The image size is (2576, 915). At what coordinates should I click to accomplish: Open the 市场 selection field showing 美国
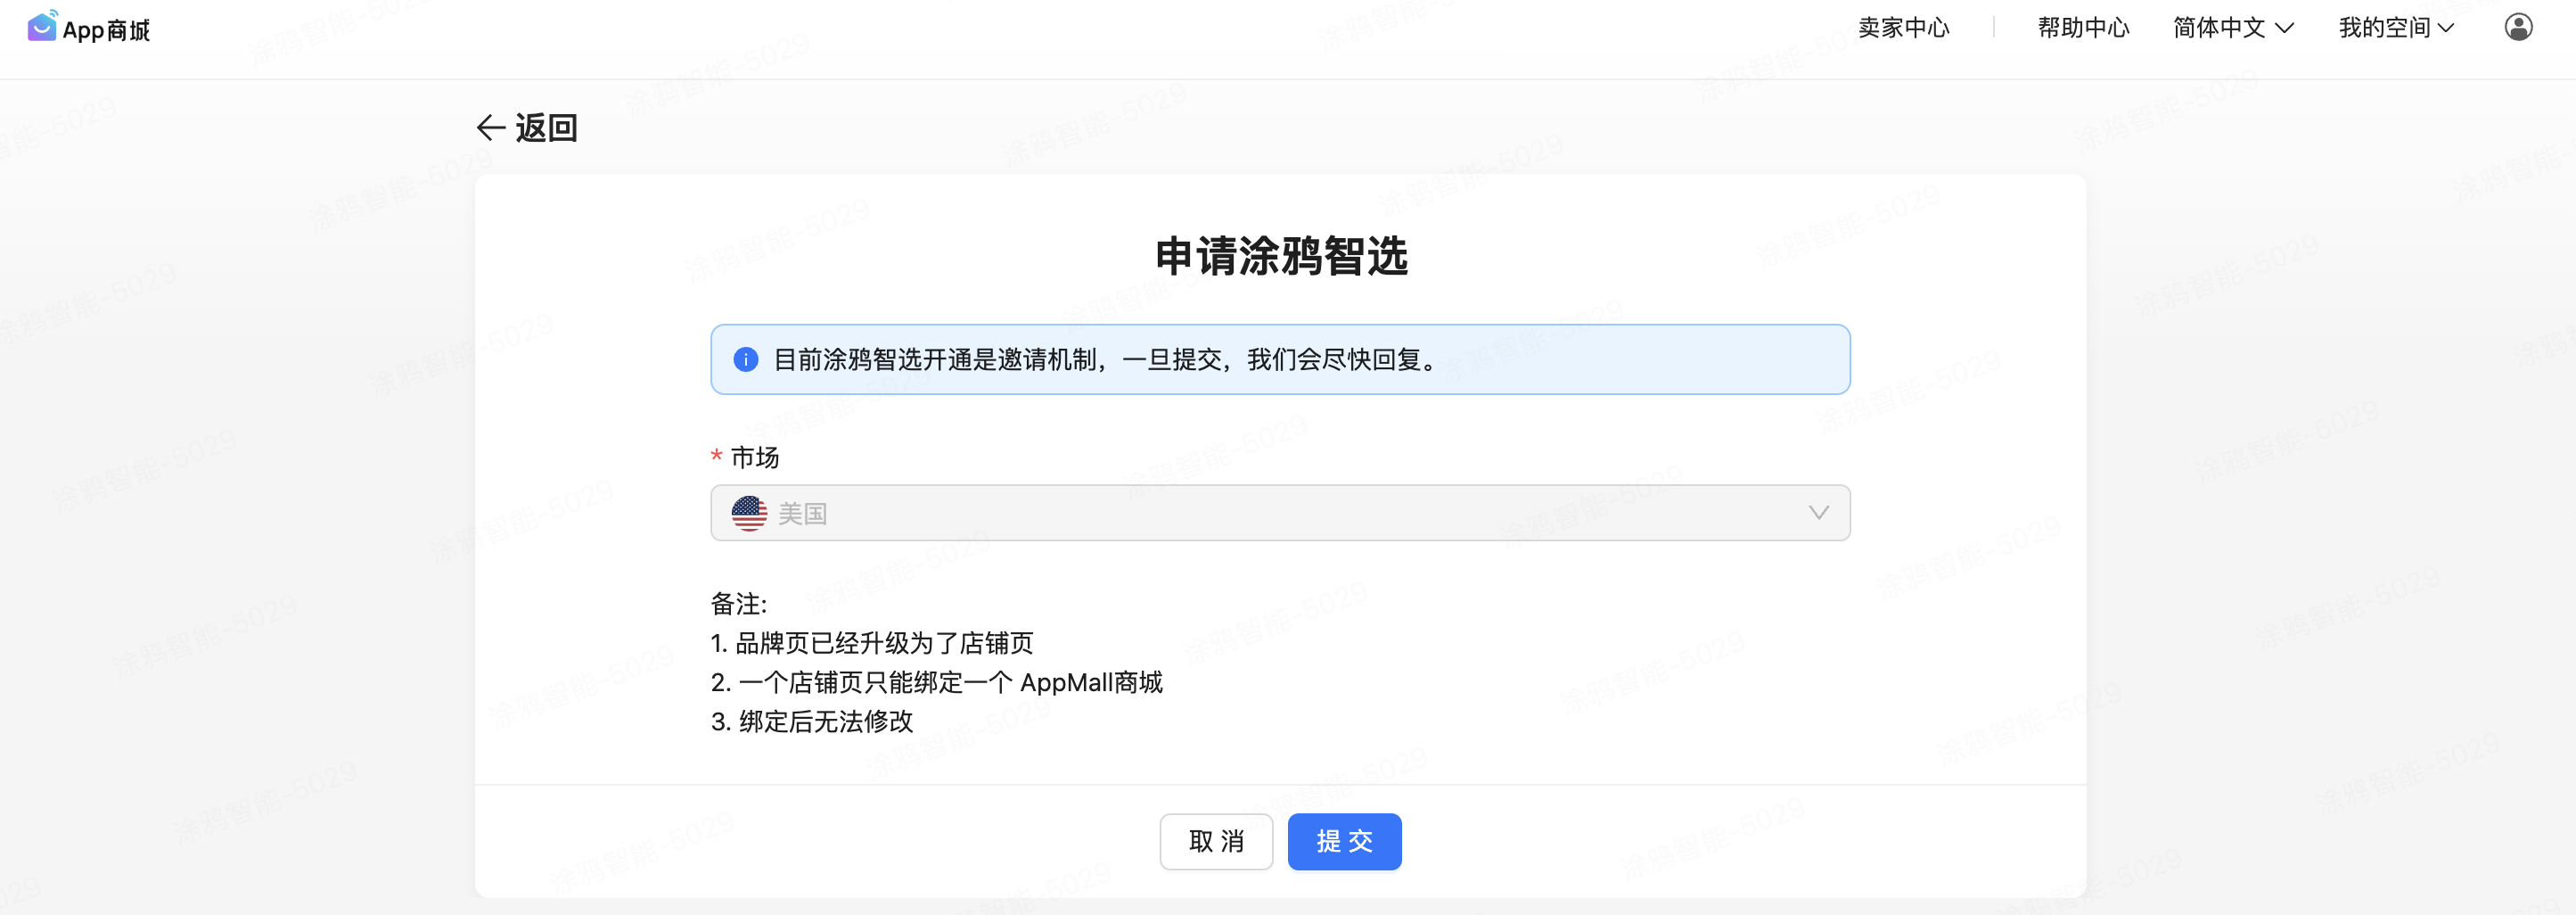pos(1280,514)
